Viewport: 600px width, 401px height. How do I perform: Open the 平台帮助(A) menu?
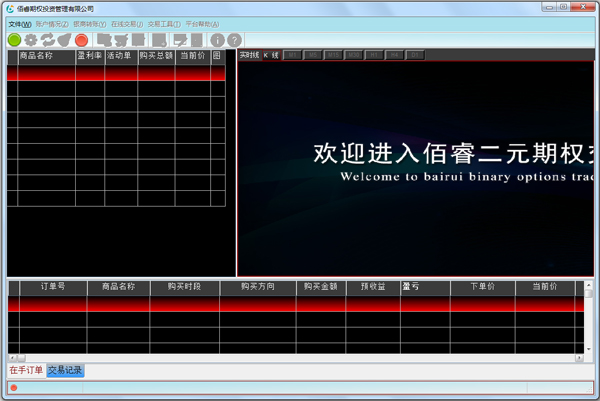202,24
